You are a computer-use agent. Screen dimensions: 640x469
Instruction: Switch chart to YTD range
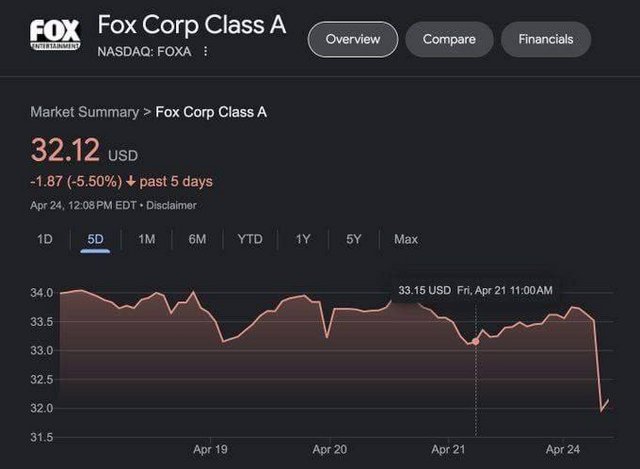(250, 239)
